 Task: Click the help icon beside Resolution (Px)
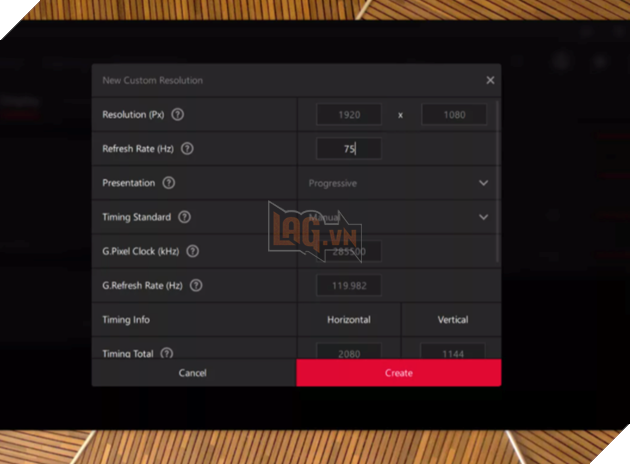point(178,115)
